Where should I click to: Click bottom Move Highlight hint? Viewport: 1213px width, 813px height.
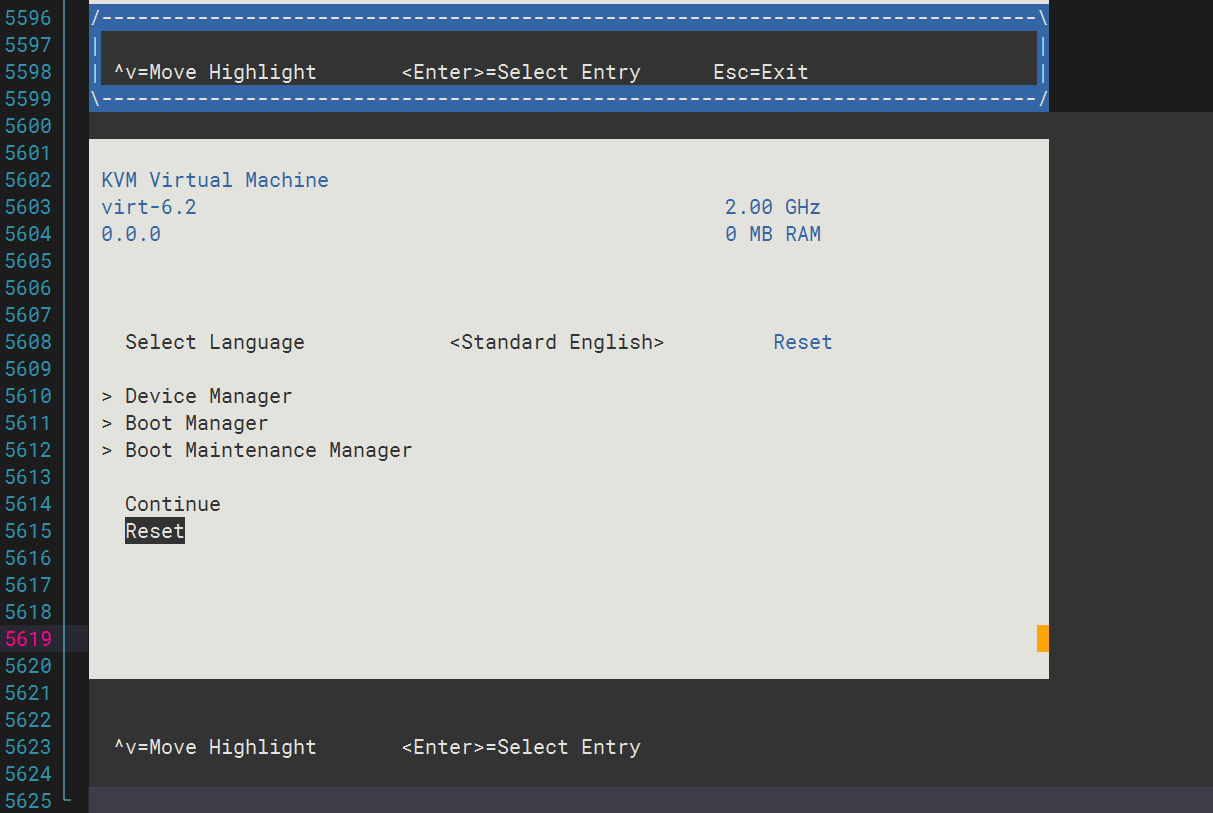(215, 747)
